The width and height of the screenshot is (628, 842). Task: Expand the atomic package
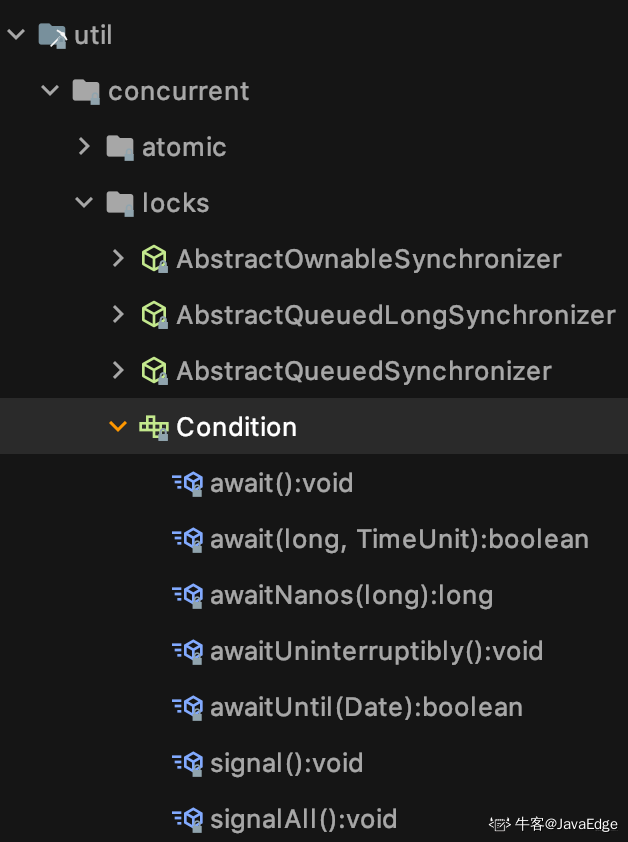click(84, 146)
